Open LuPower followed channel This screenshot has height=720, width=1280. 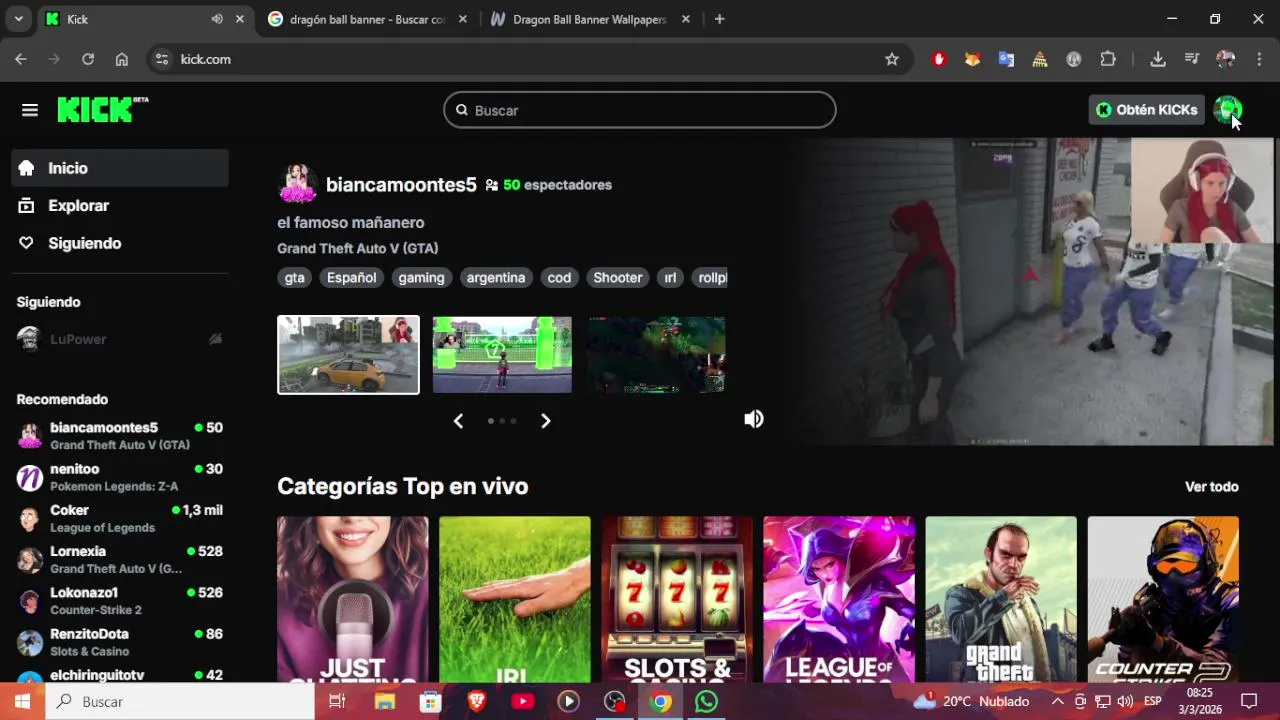(x=120, y=339)
